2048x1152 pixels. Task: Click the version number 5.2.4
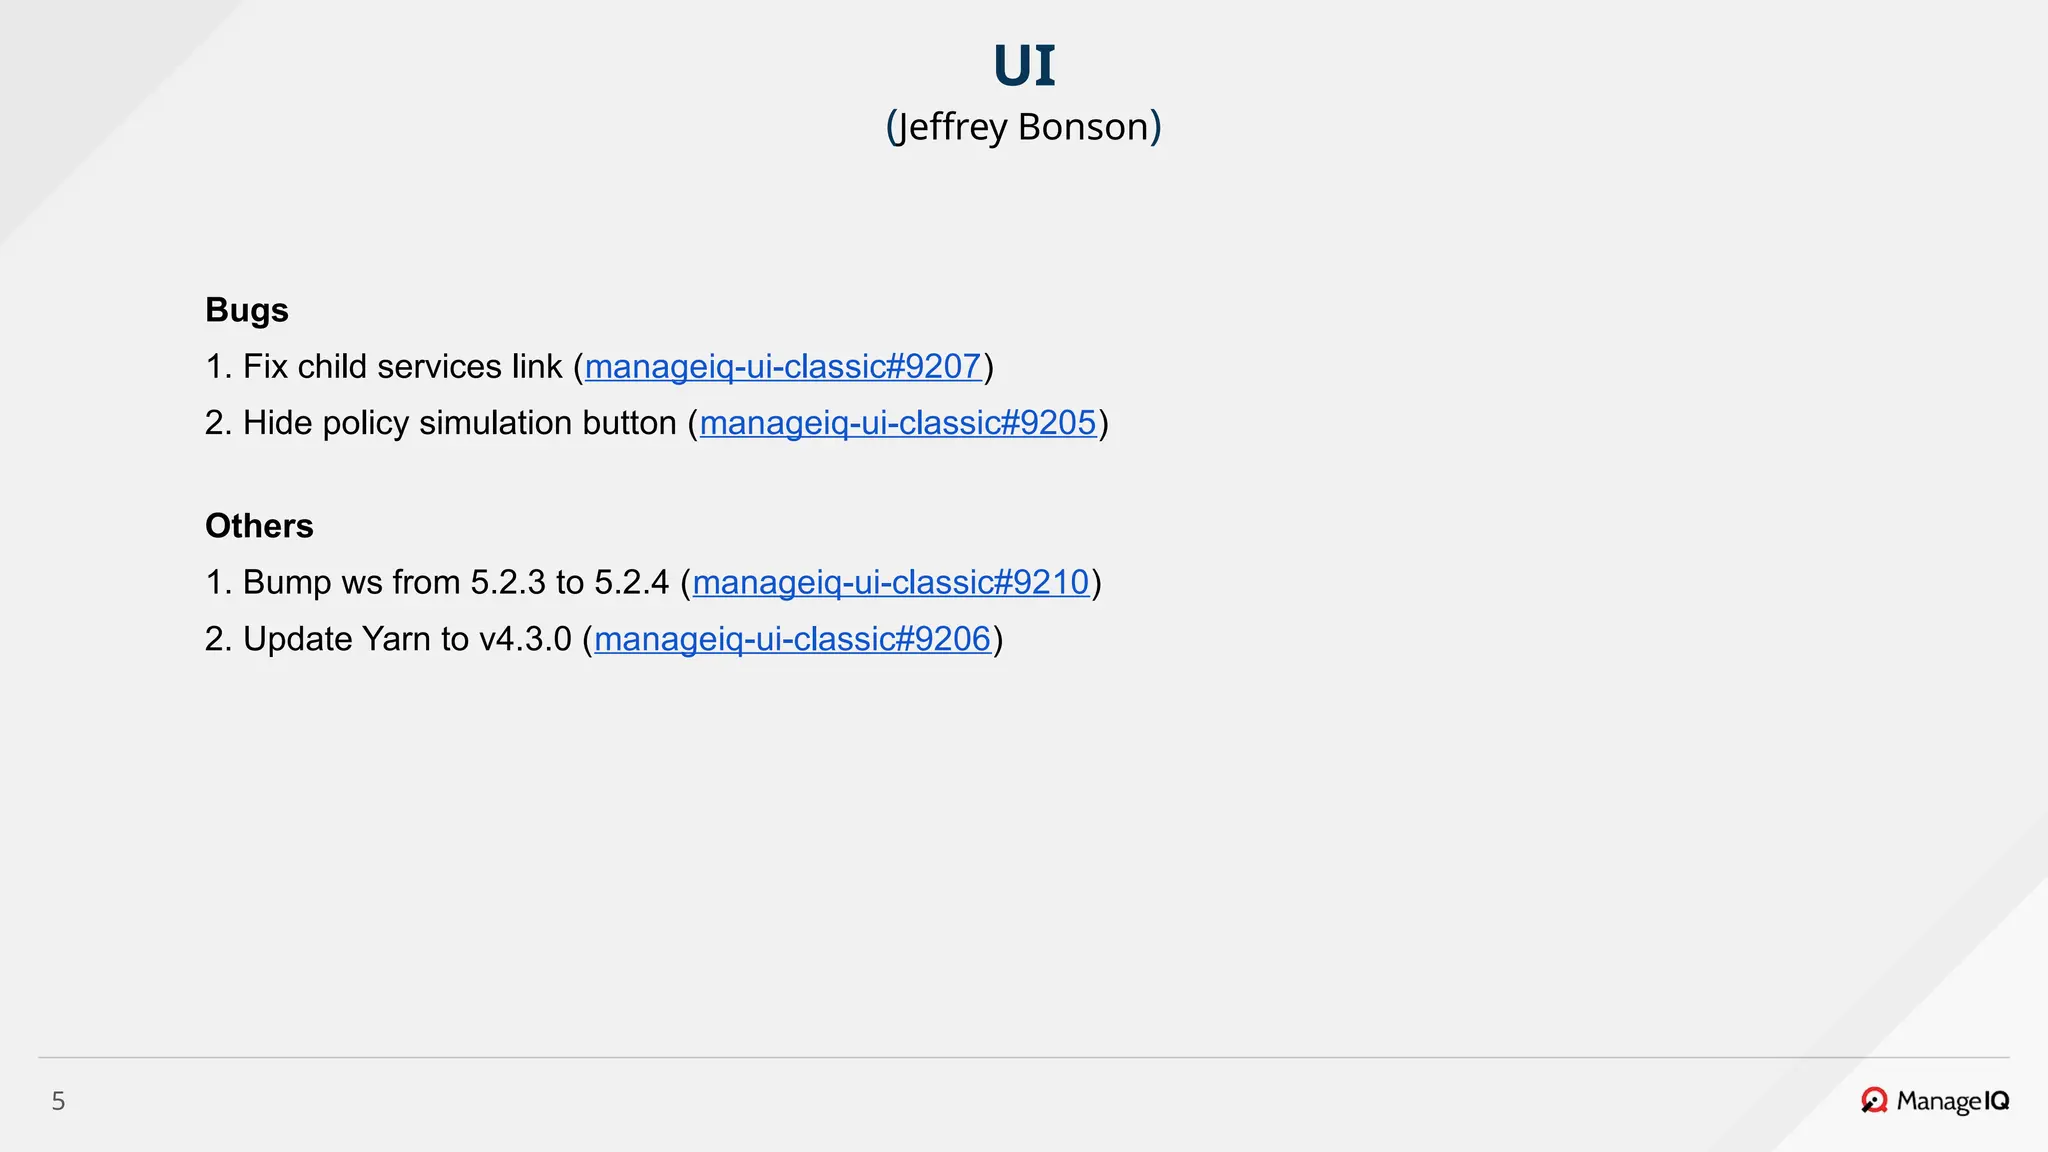point(631,583)
